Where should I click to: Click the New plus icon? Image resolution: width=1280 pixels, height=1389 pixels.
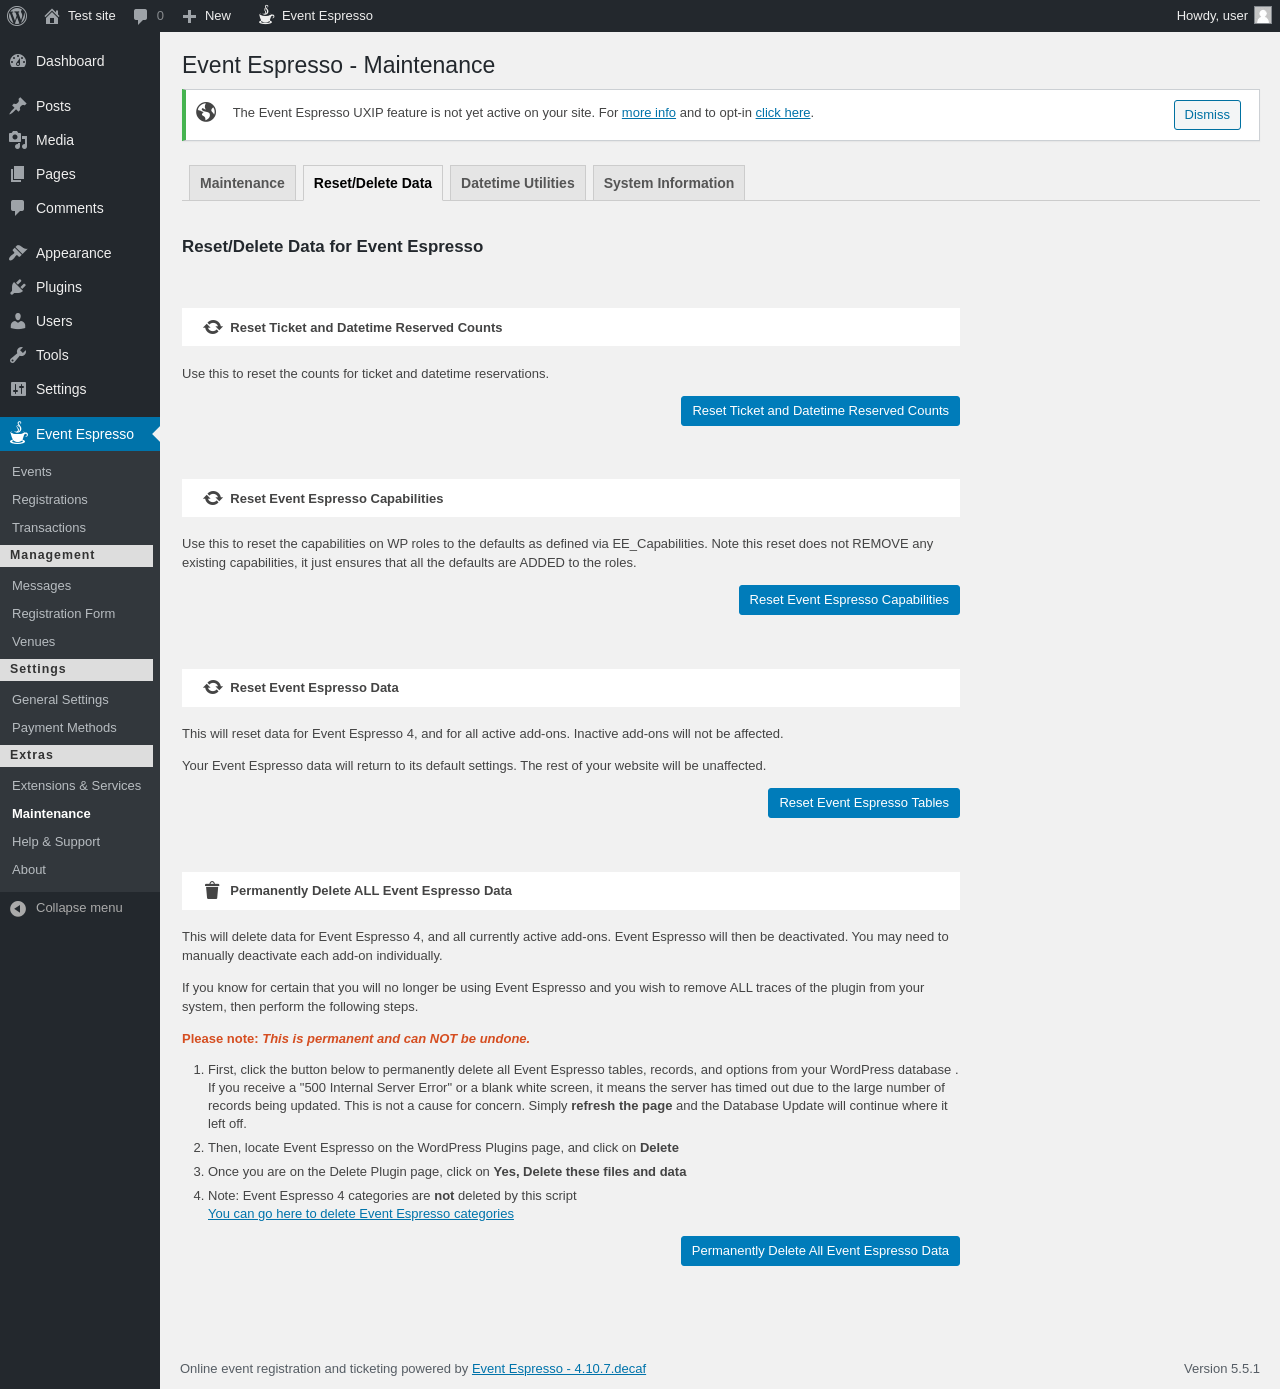[190, 16]
